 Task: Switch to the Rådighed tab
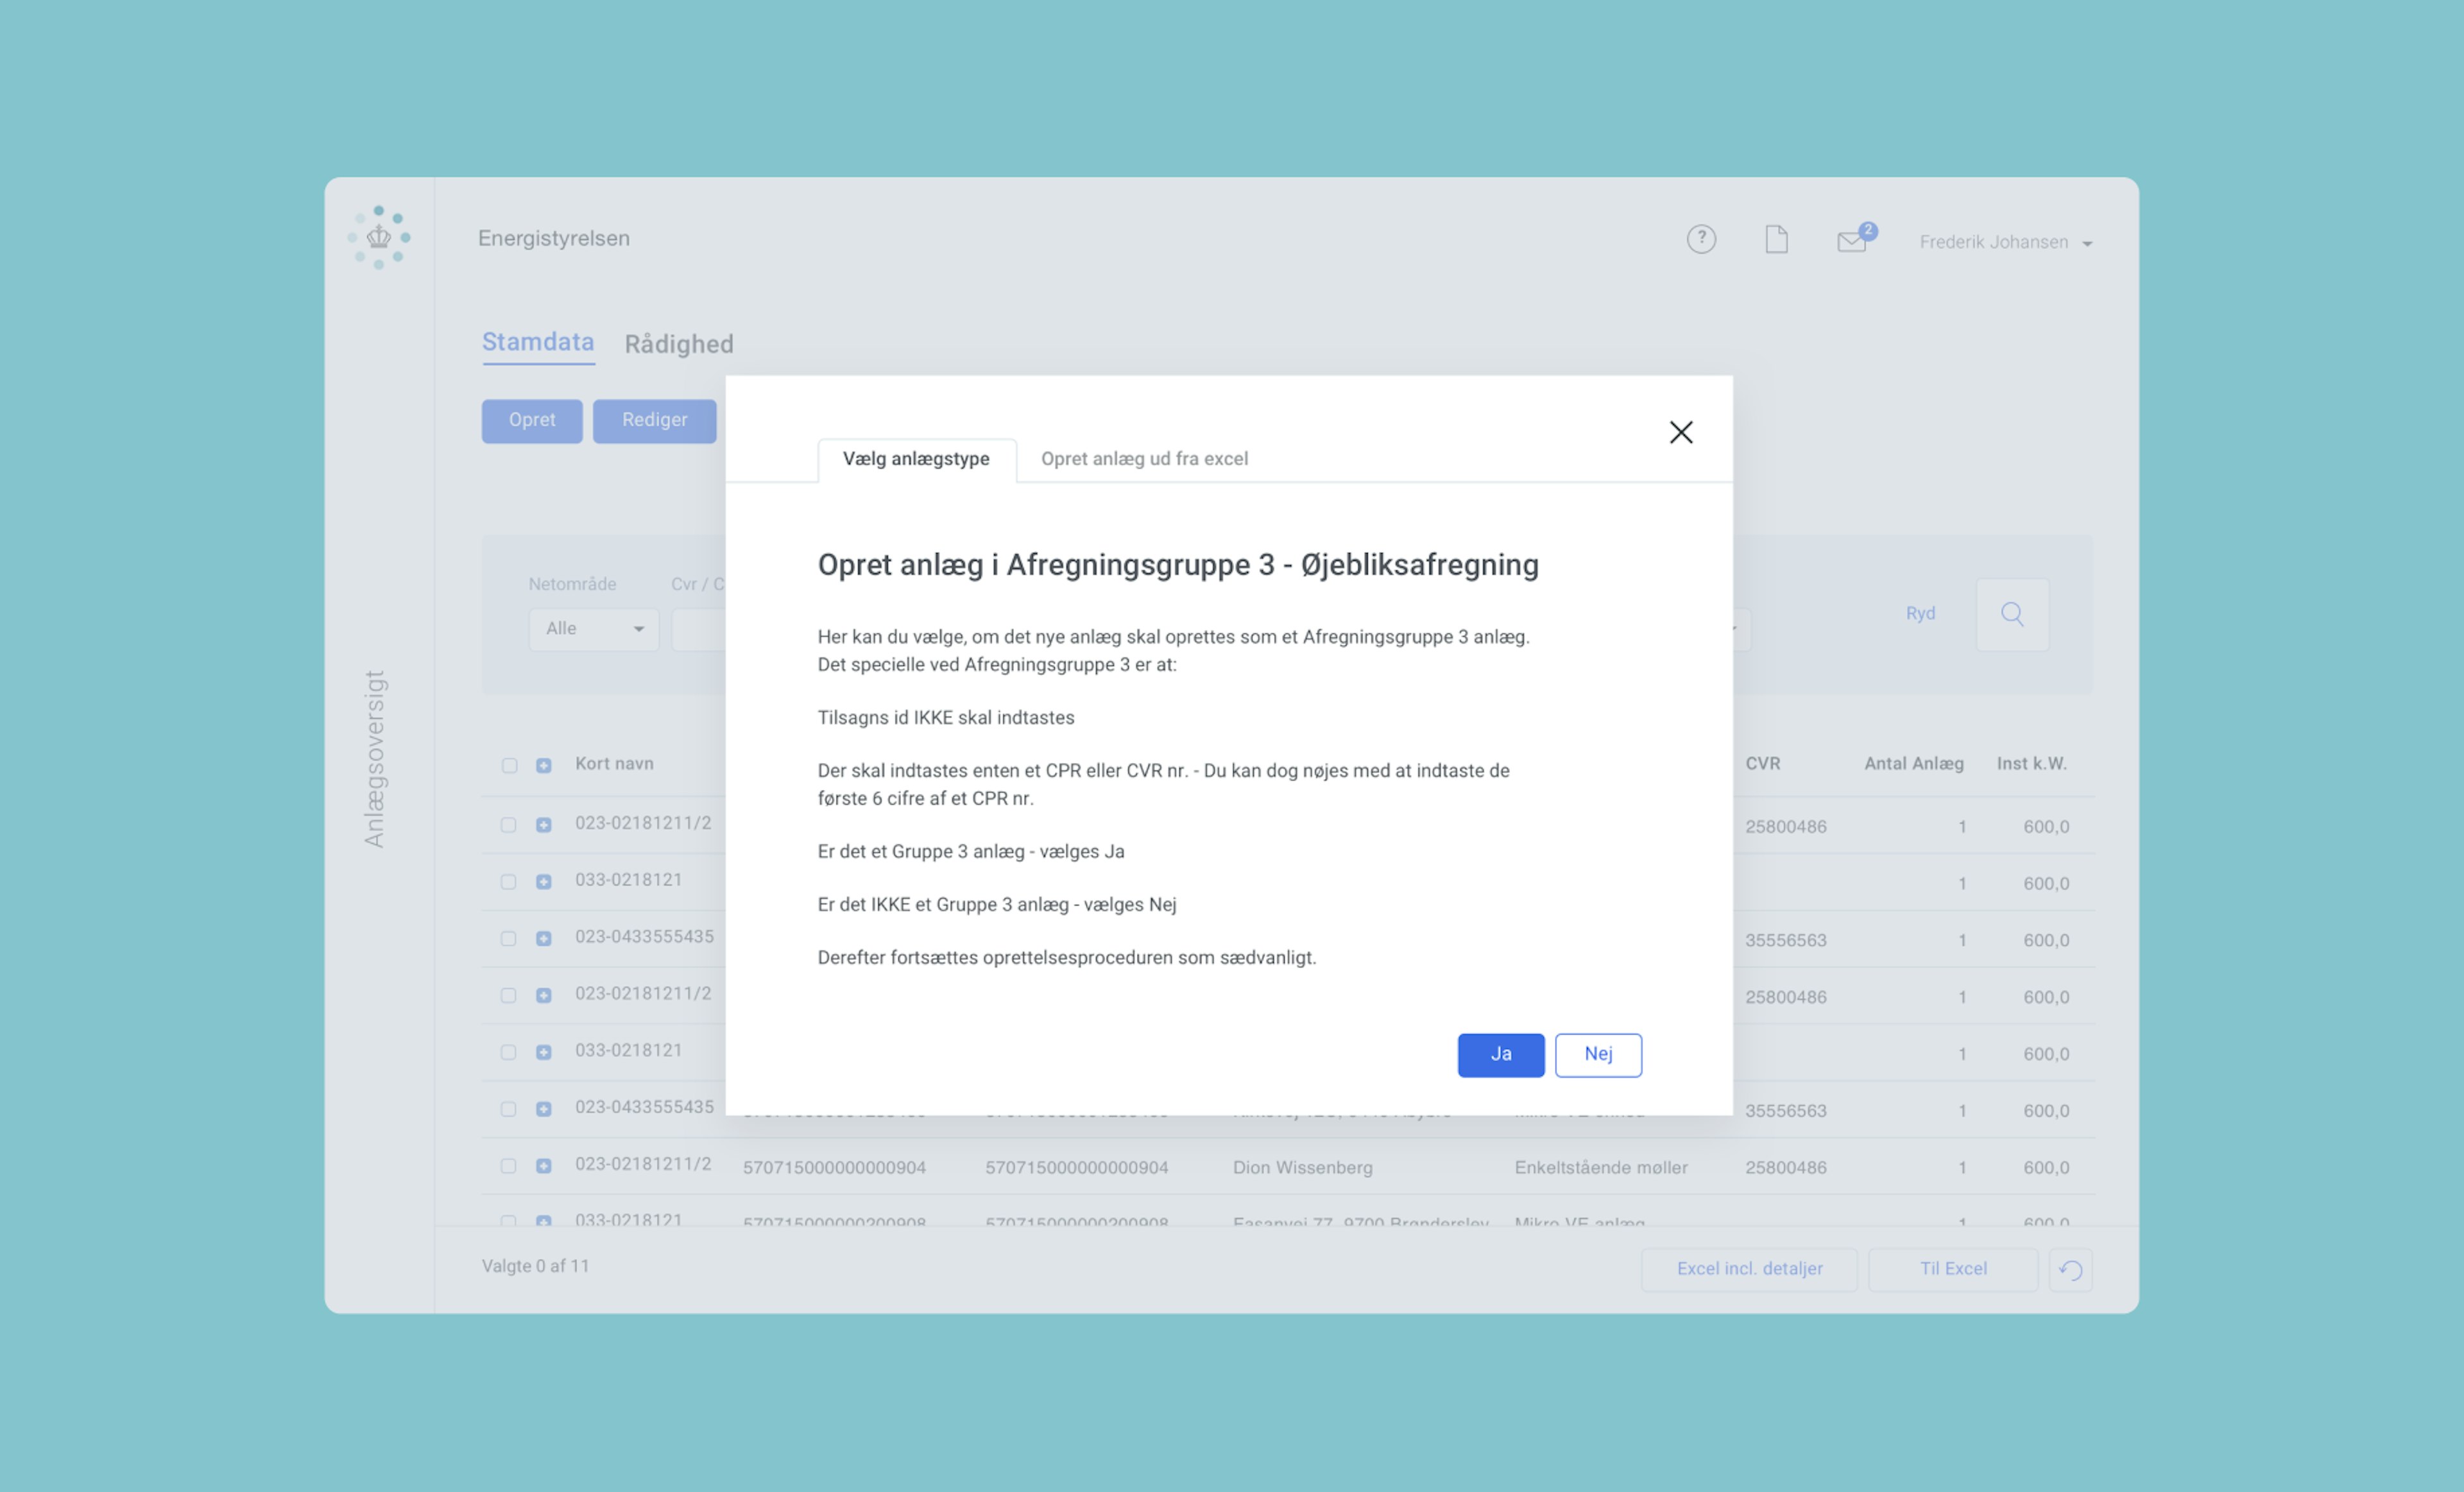coord(678,344)
